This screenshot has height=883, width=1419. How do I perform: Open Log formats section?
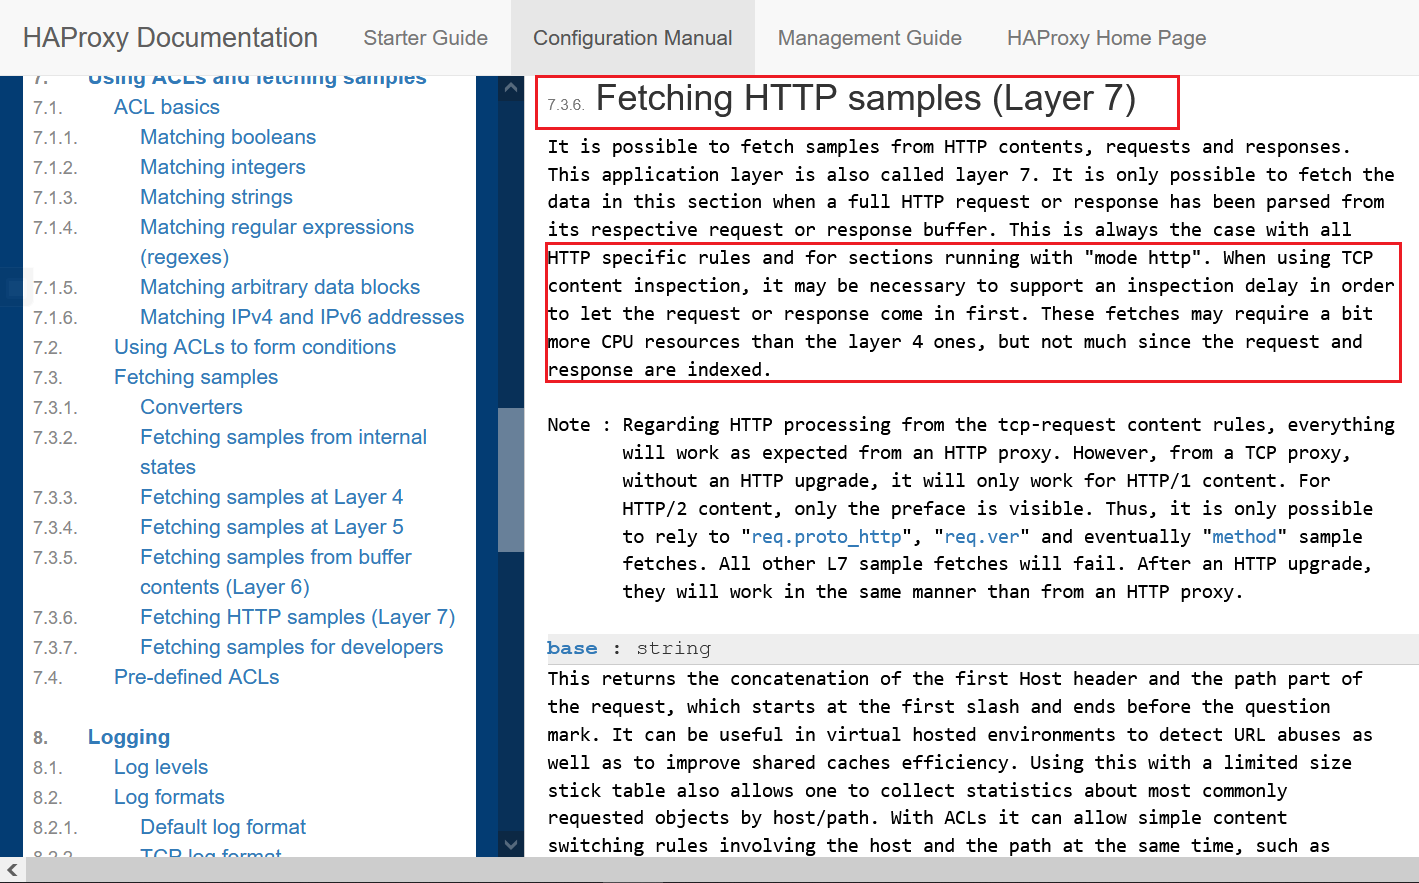coord(169,797)
